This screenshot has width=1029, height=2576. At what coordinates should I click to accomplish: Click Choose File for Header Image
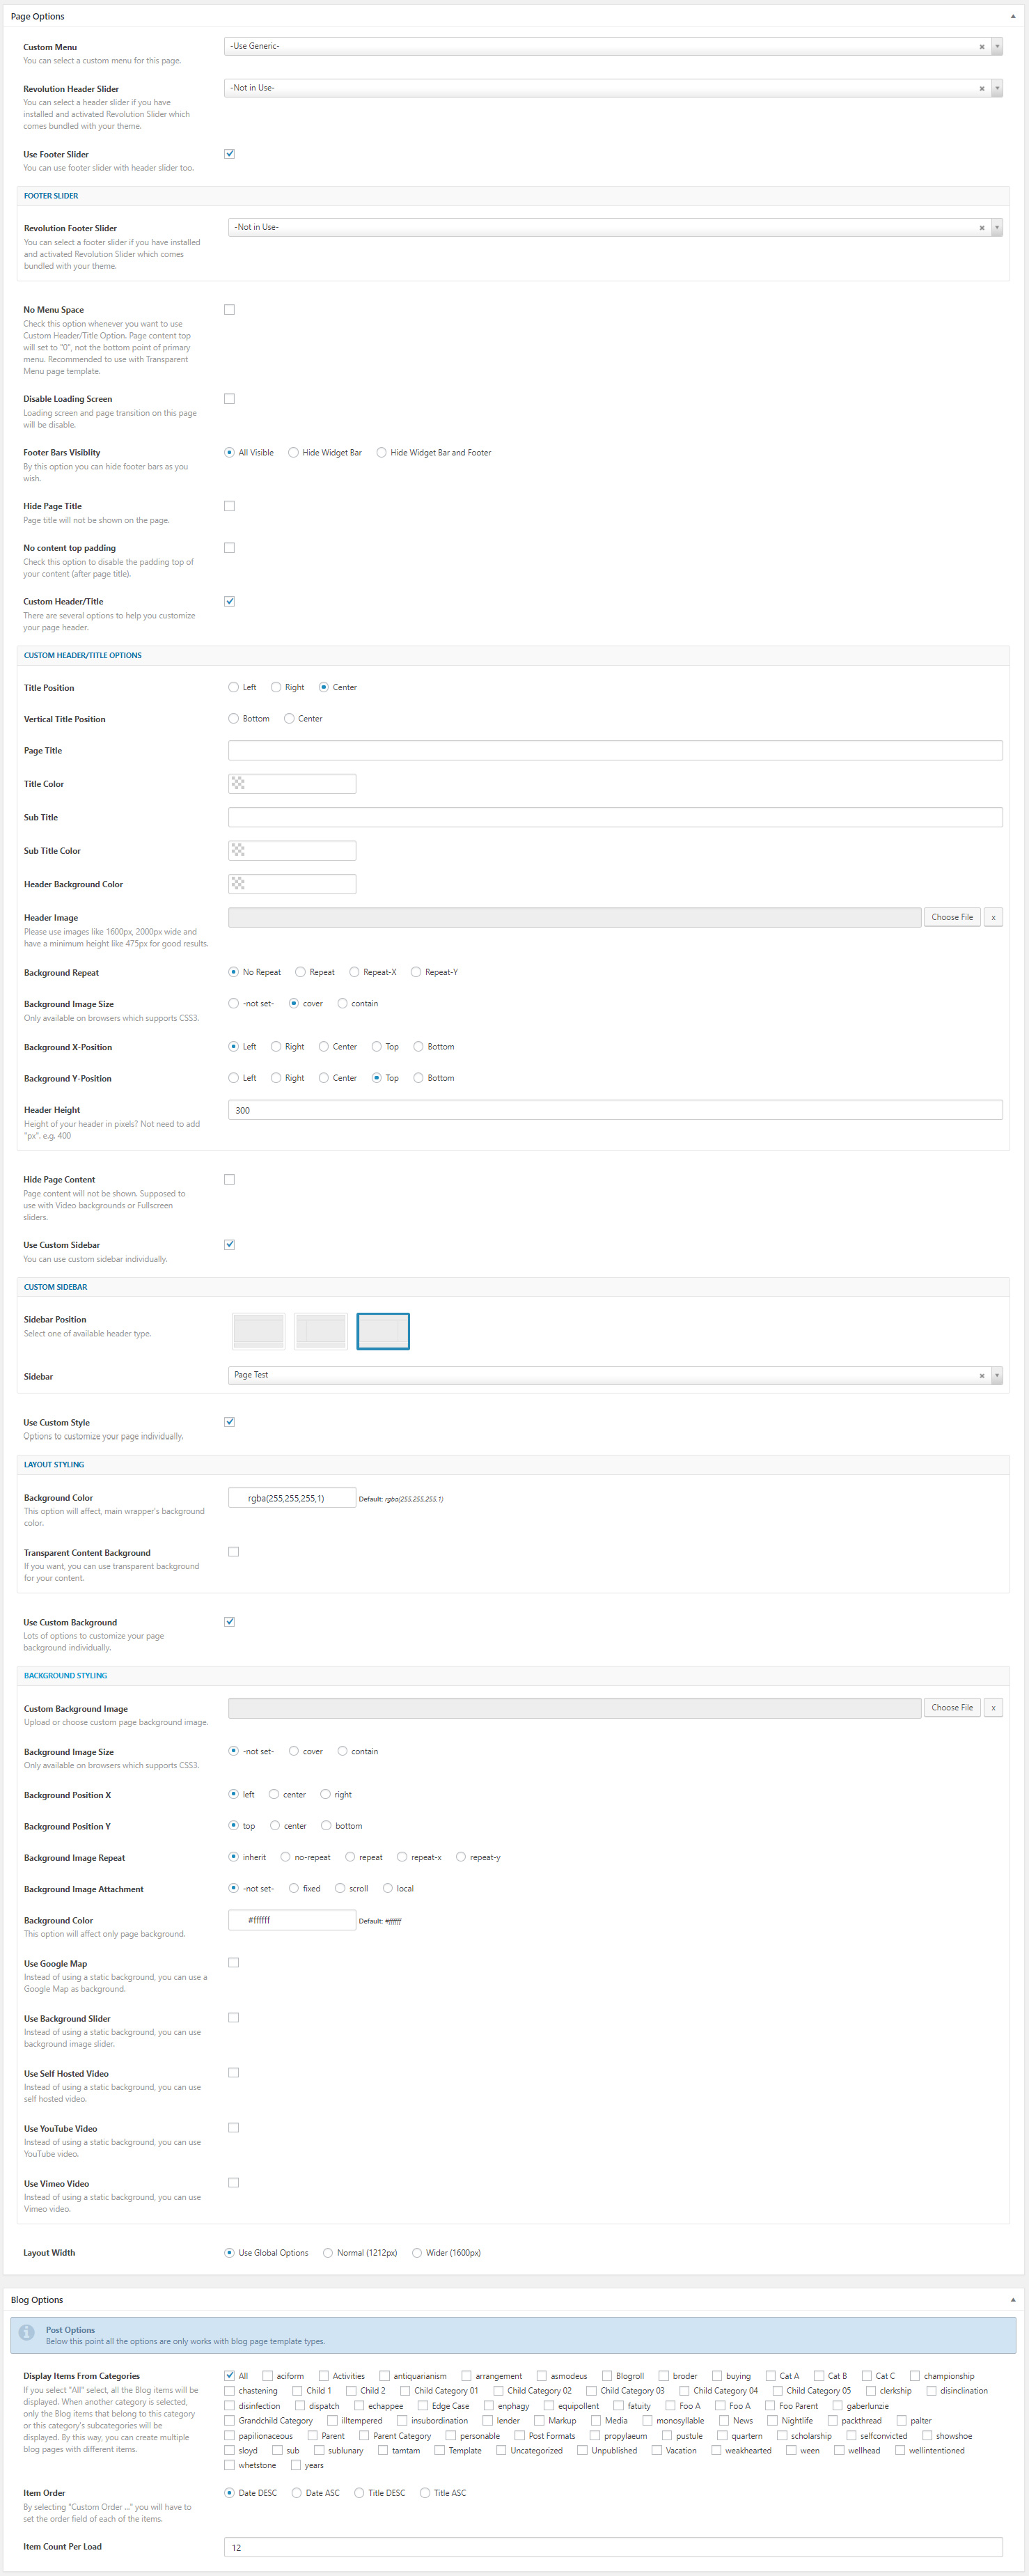point(951,917)
